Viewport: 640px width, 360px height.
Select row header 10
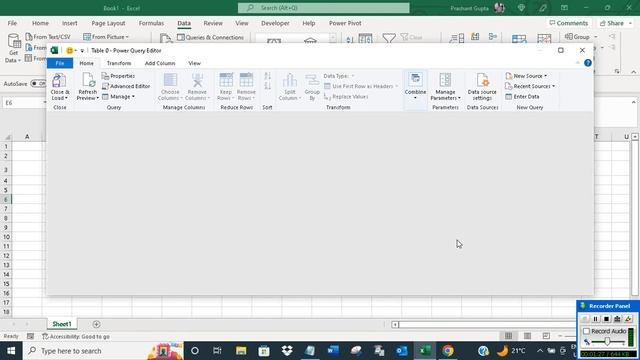pyautogui.click(x=6, y=237)
